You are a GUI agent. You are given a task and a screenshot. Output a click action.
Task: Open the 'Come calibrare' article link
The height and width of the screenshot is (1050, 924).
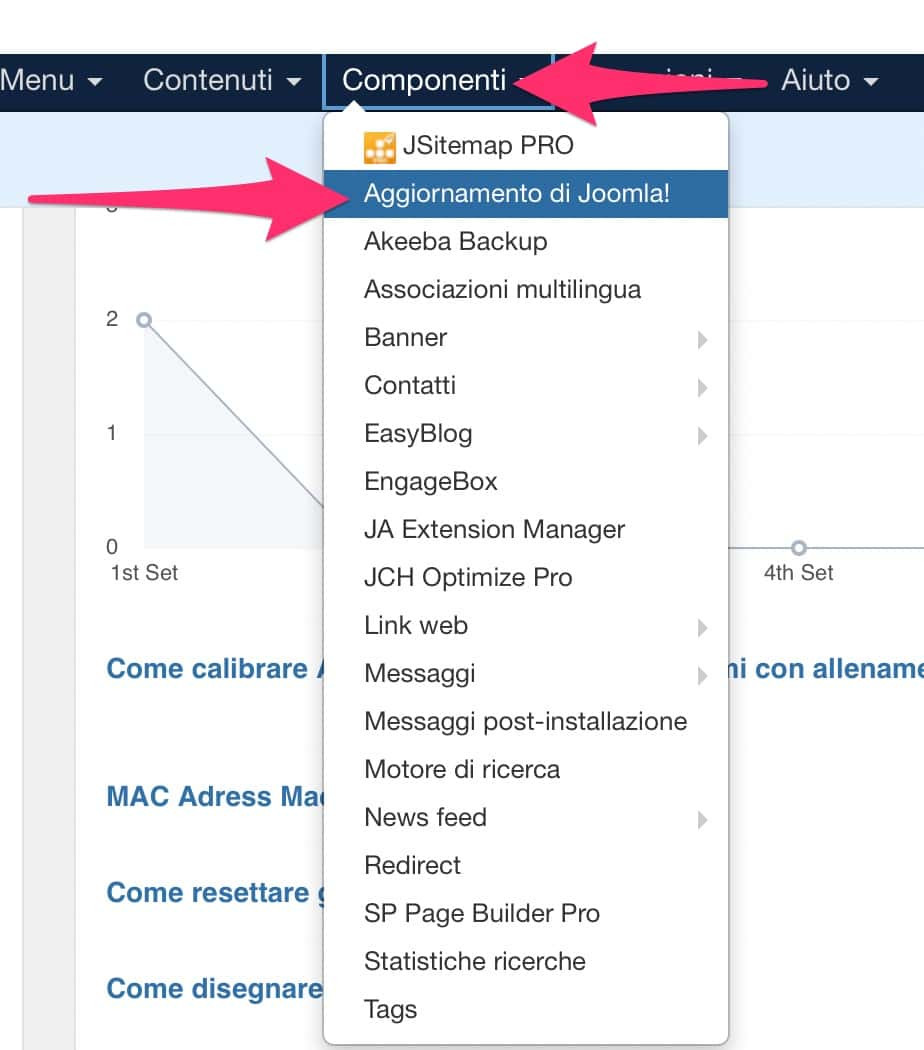pyautogui.click(x=214, y=669)
